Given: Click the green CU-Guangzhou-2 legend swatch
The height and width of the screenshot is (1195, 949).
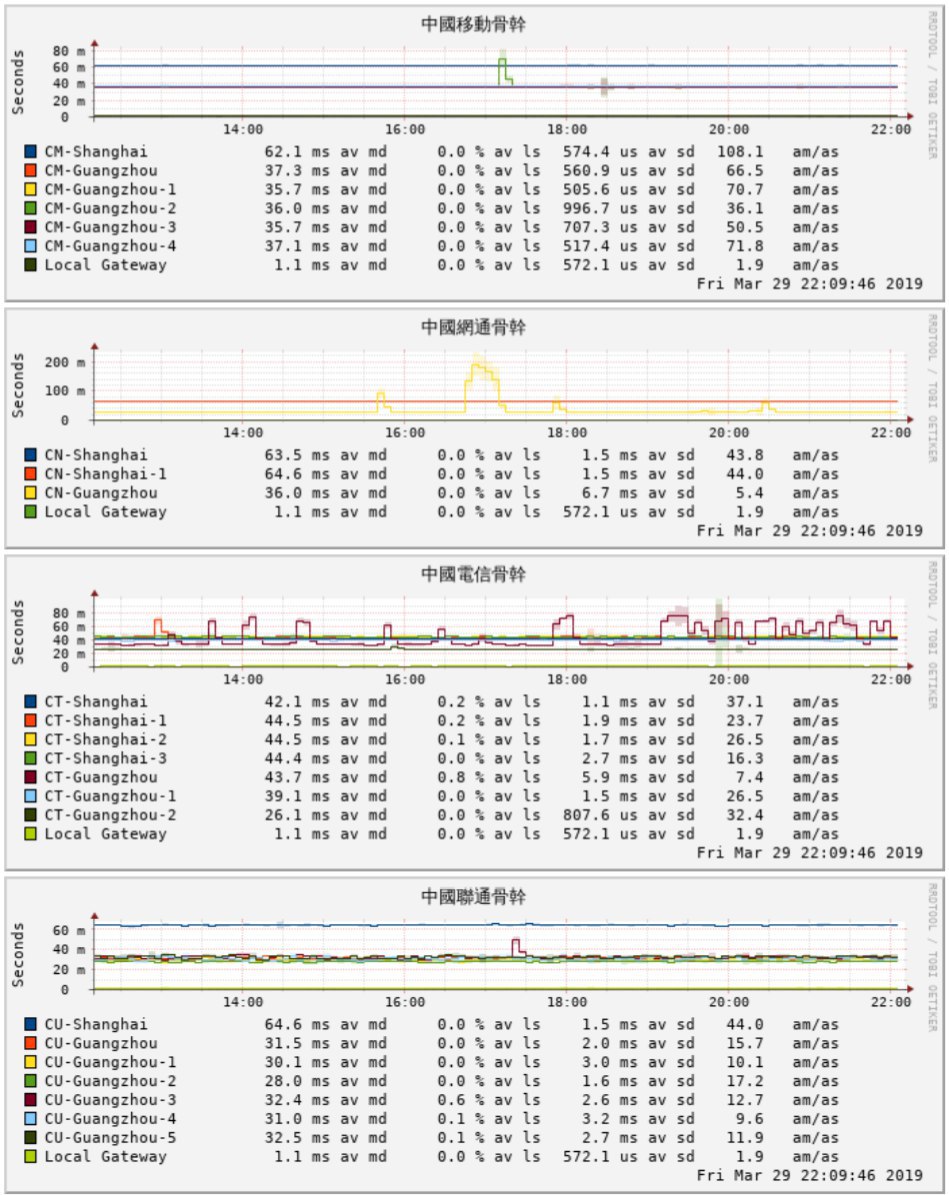Looking at the screenshot, I should (30, 1081).
